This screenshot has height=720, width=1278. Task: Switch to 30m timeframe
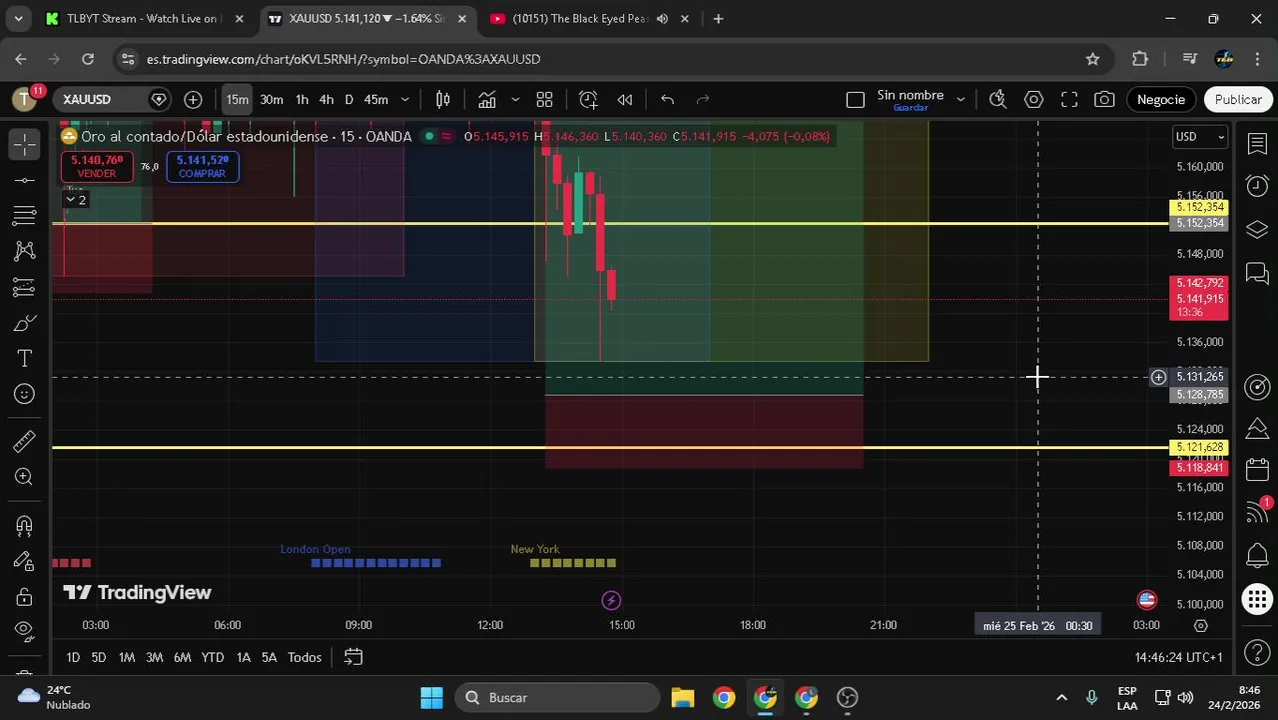[272, 99]
